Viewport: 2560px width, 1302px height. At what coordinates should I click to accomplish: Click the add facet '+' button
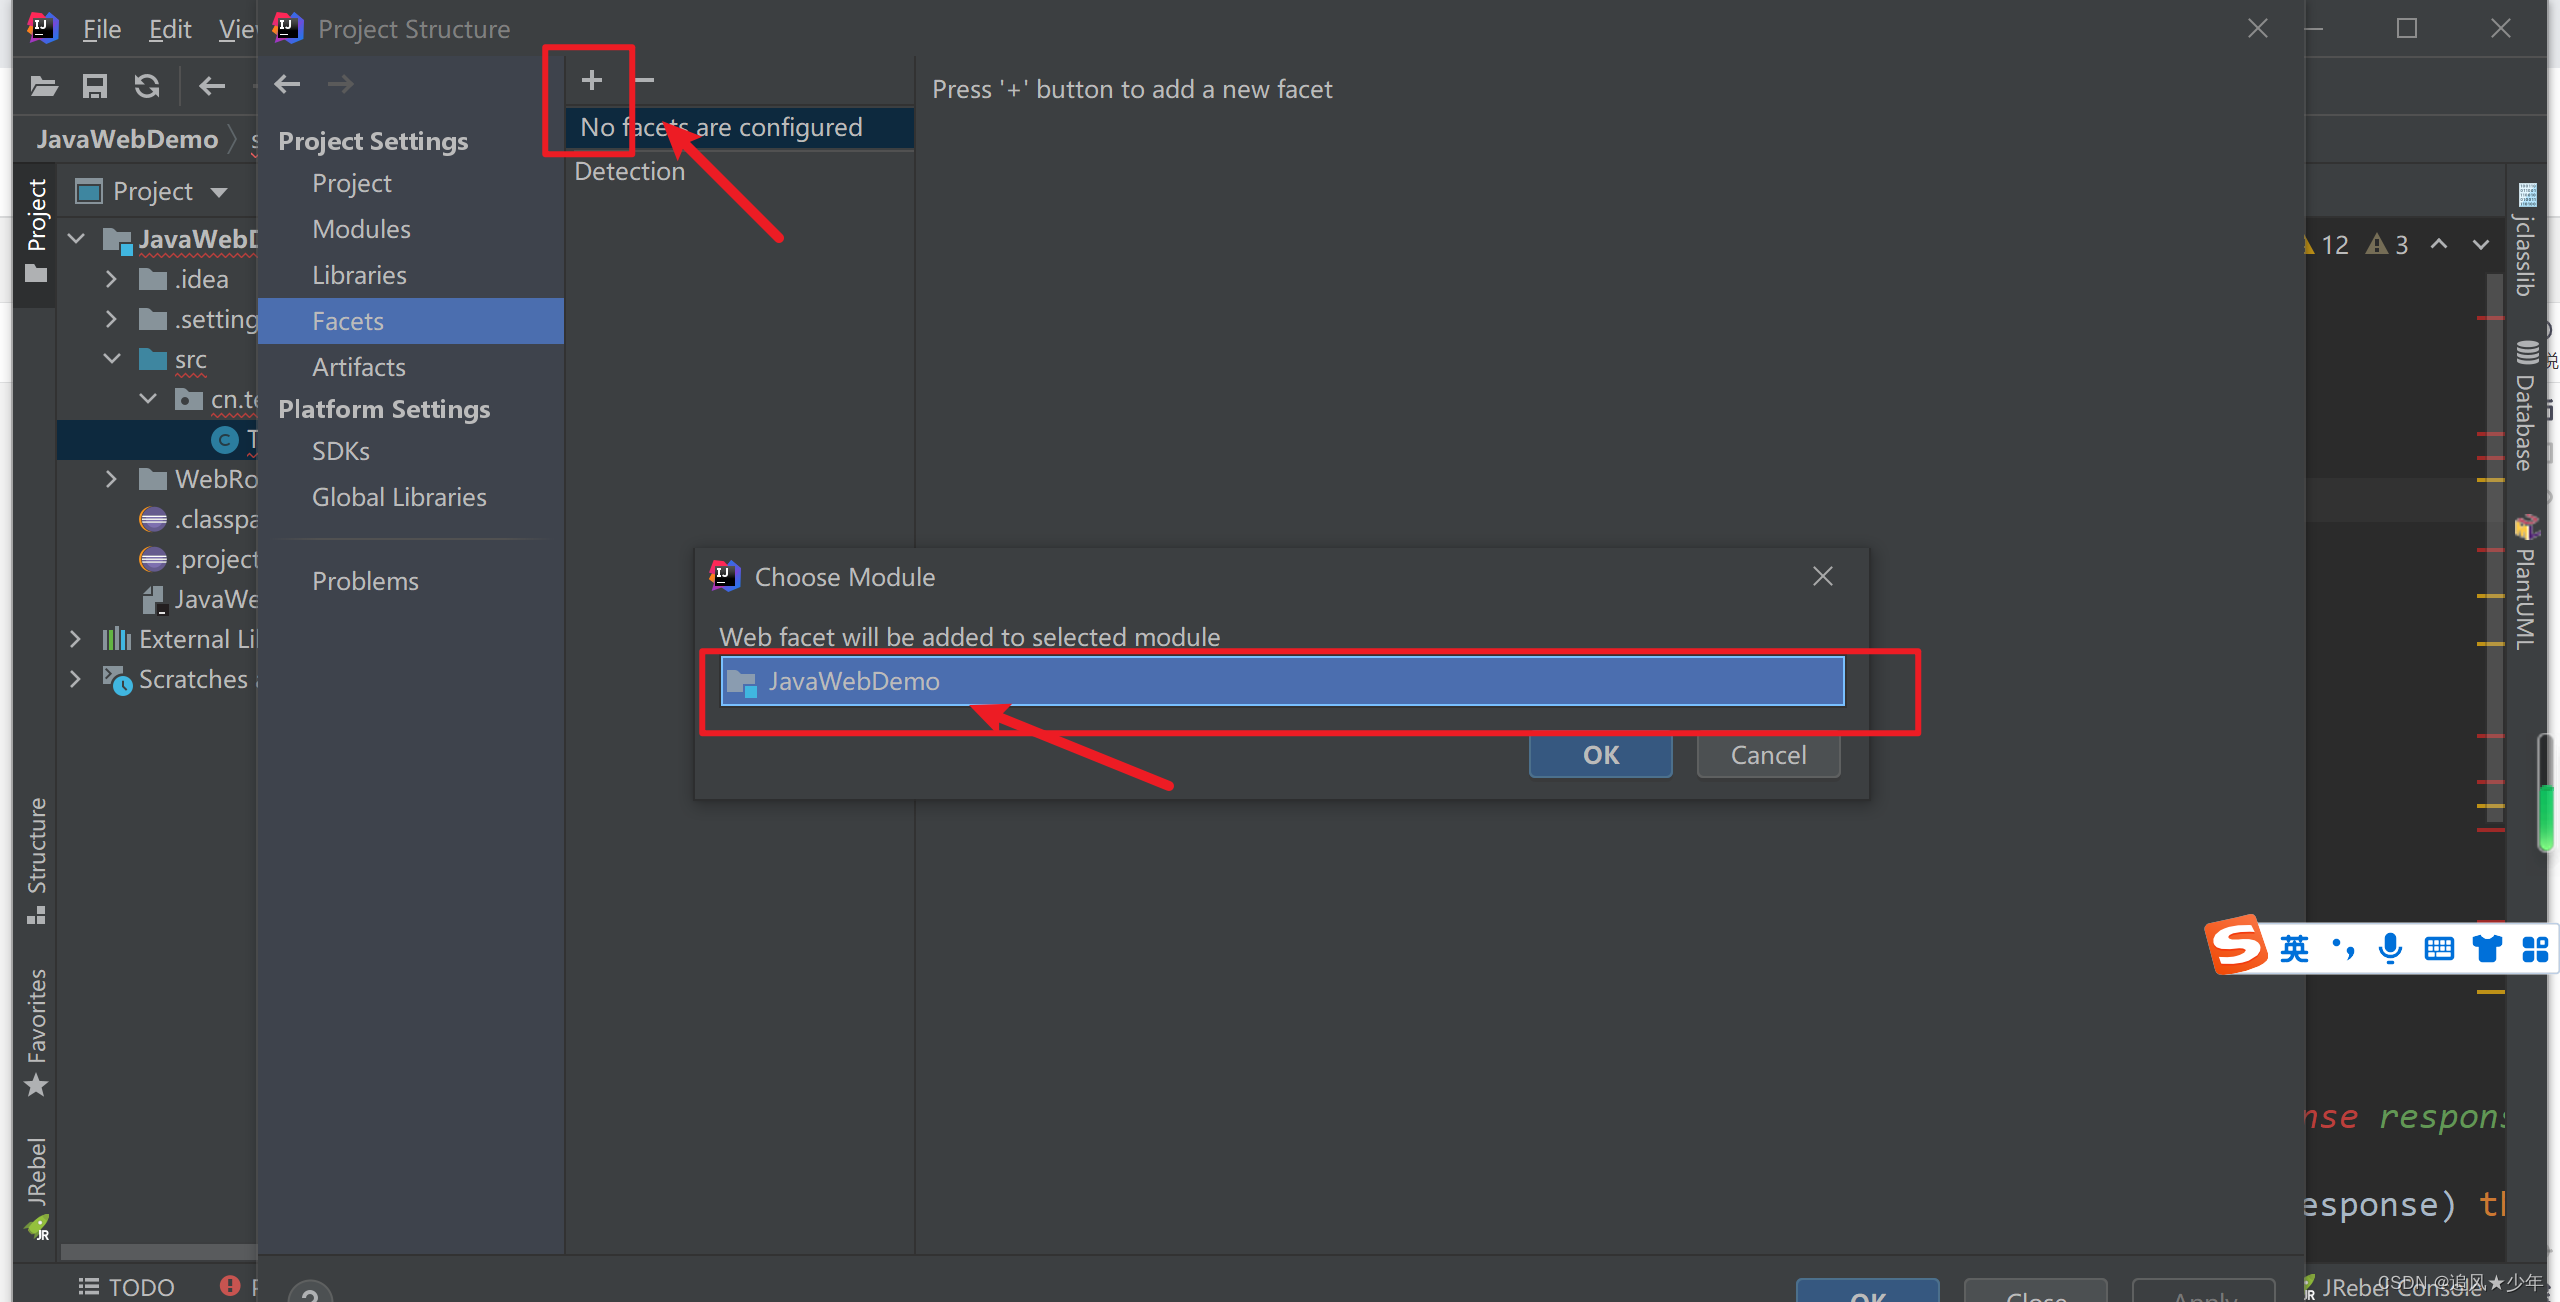[x=593, y=80]
